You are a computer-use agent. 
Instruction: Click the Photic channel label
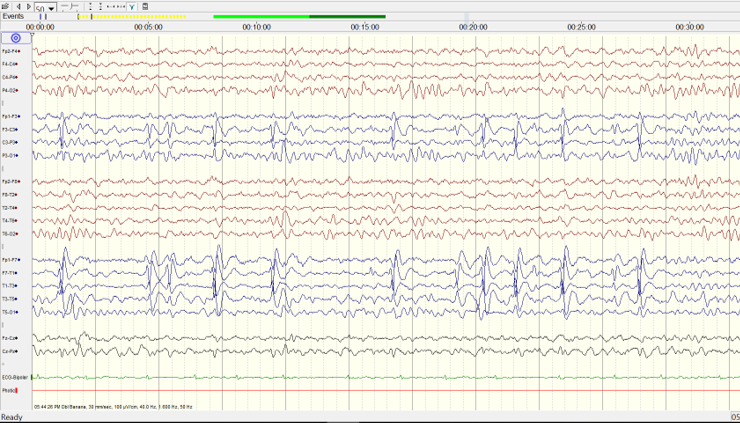click(x=9, y=390)
